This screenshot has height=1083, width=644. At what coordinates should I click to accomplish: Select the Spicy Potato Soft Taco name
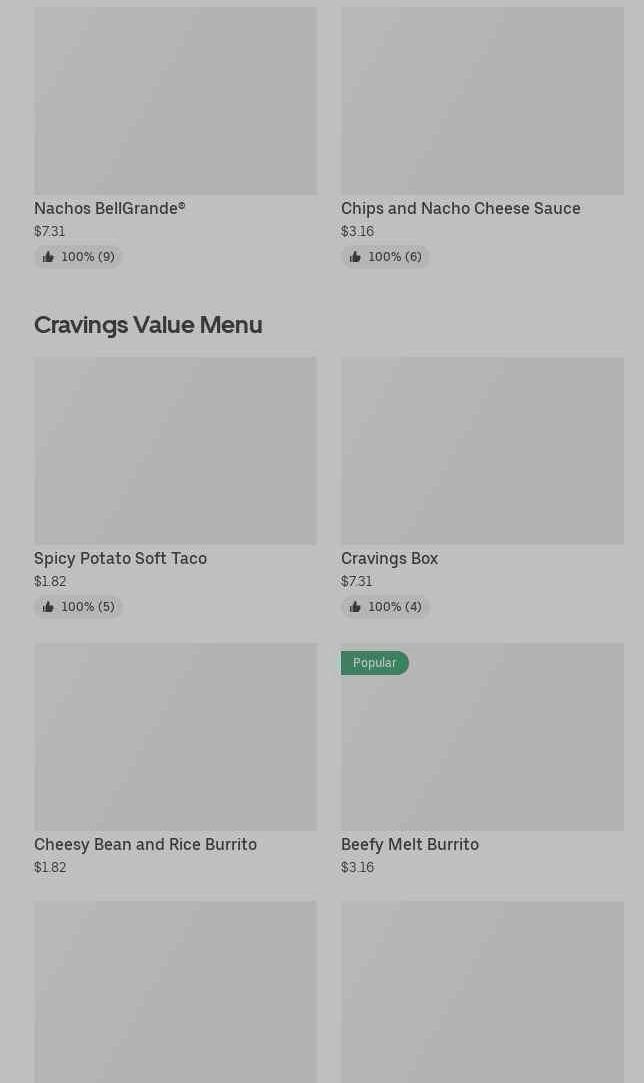120,558
